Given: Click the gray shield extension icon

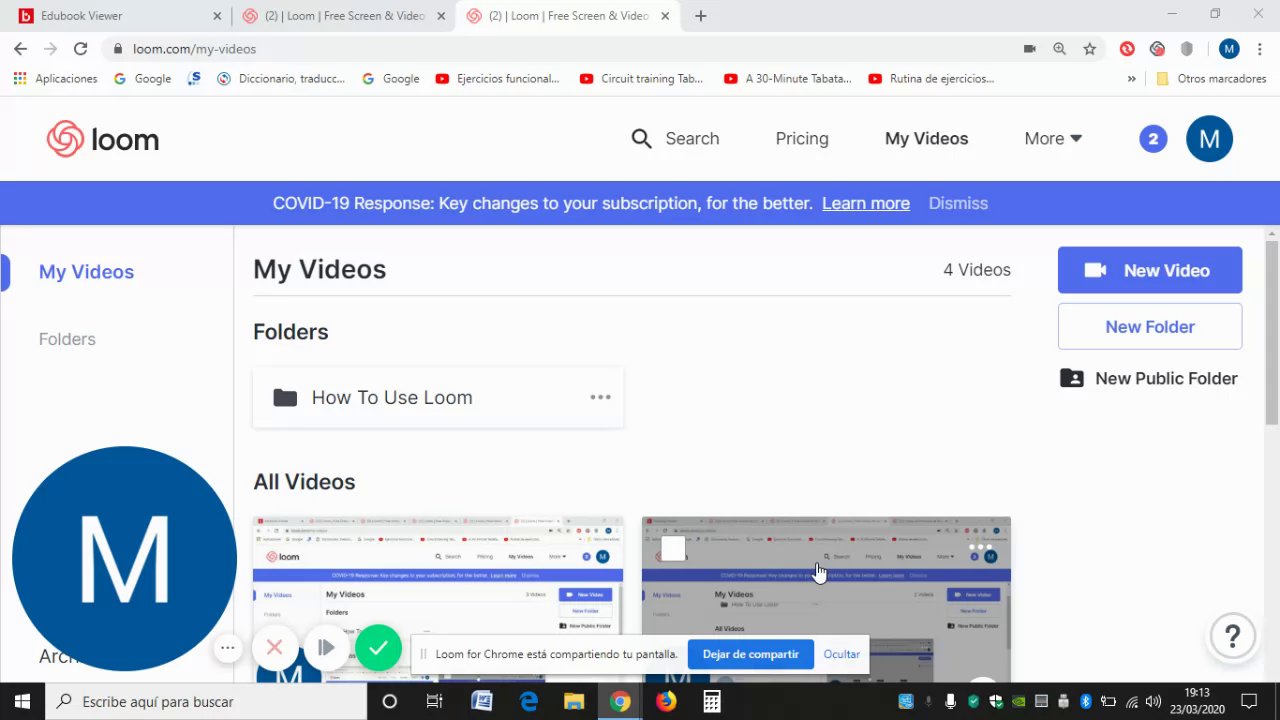Looking at the screenshot, I should pyautogui.click(x=1187, y=48).
